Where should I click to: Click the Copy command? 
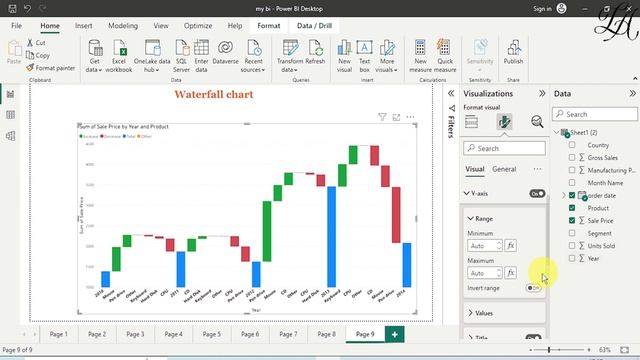[38, 55]
